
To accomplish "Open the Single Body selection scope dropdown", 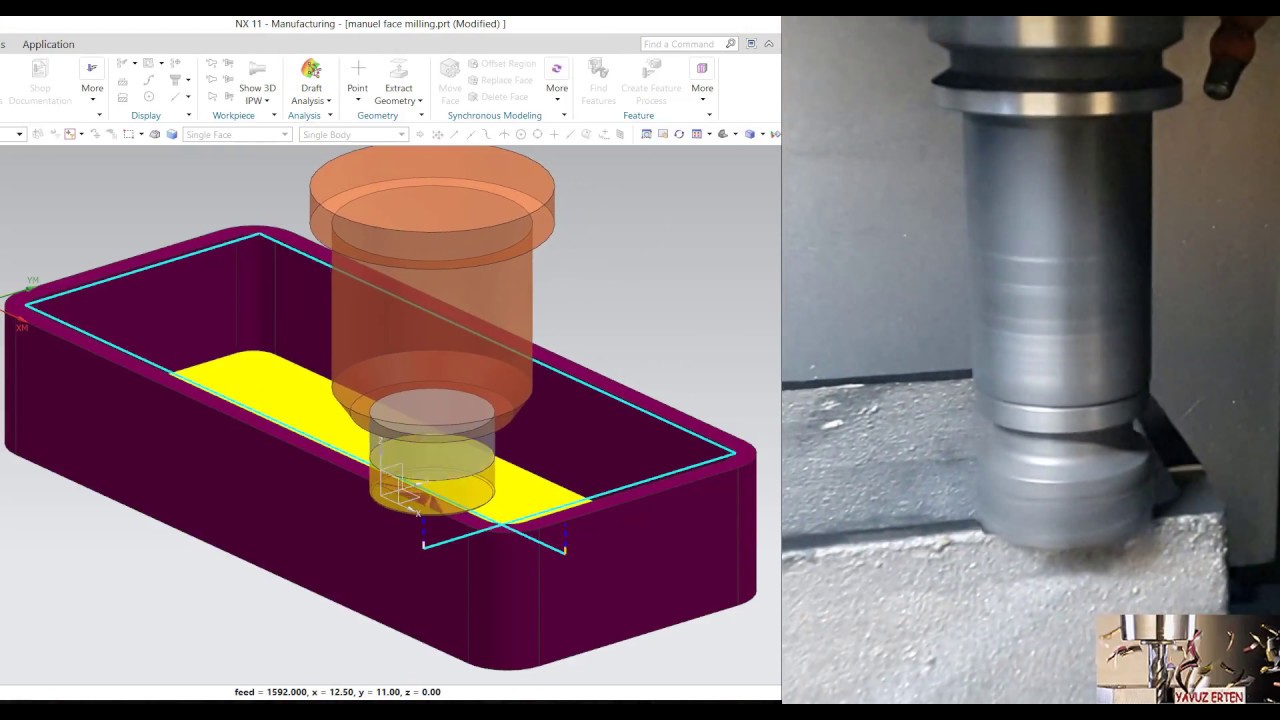I will (x=353, y=134).
